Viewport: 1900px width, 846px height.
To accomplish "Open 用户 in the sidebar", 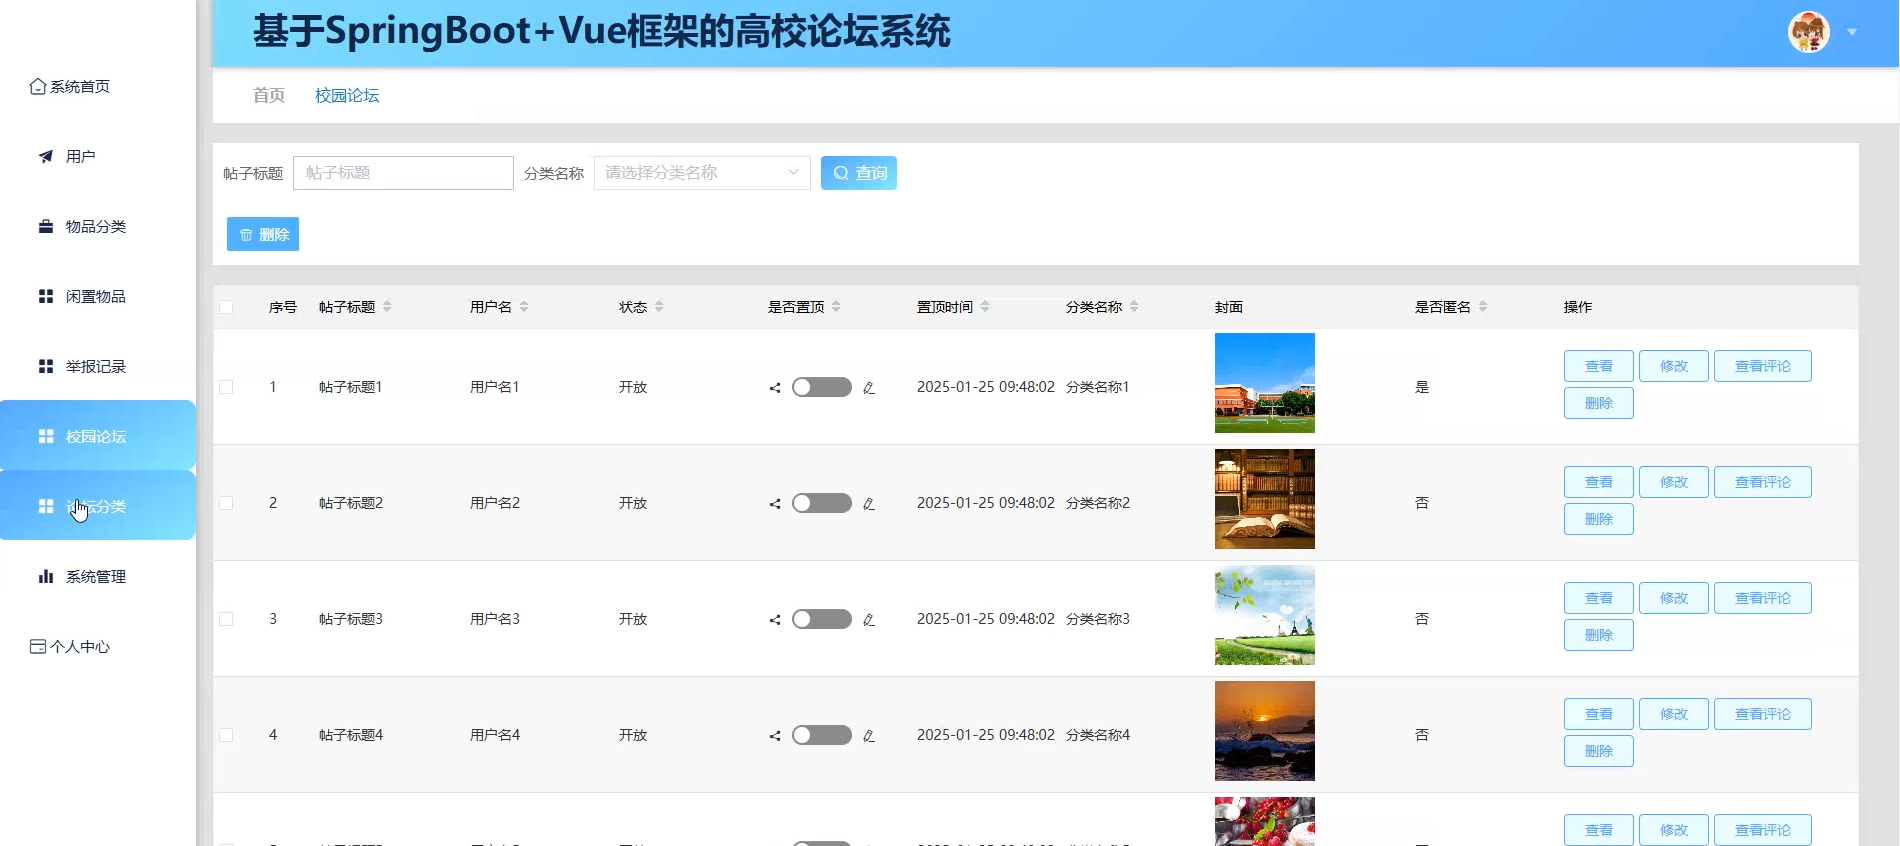I will point(98,157).
